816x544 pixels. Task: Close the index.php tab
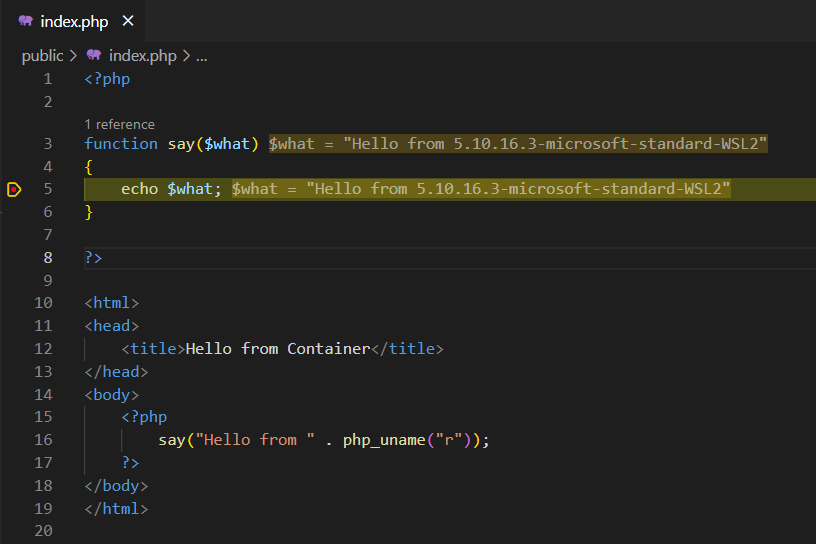coord(128,21)
